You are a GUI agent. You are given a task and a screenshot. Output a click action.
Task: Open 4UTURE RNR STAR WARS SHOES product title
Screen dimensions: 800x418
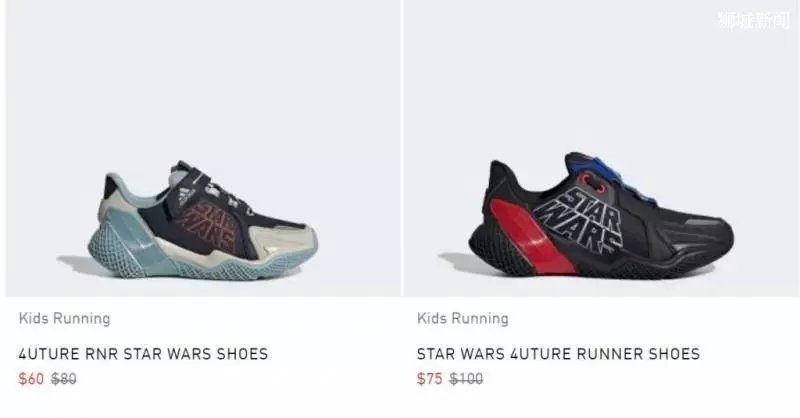pyautogui.click(x=143, y=354)
